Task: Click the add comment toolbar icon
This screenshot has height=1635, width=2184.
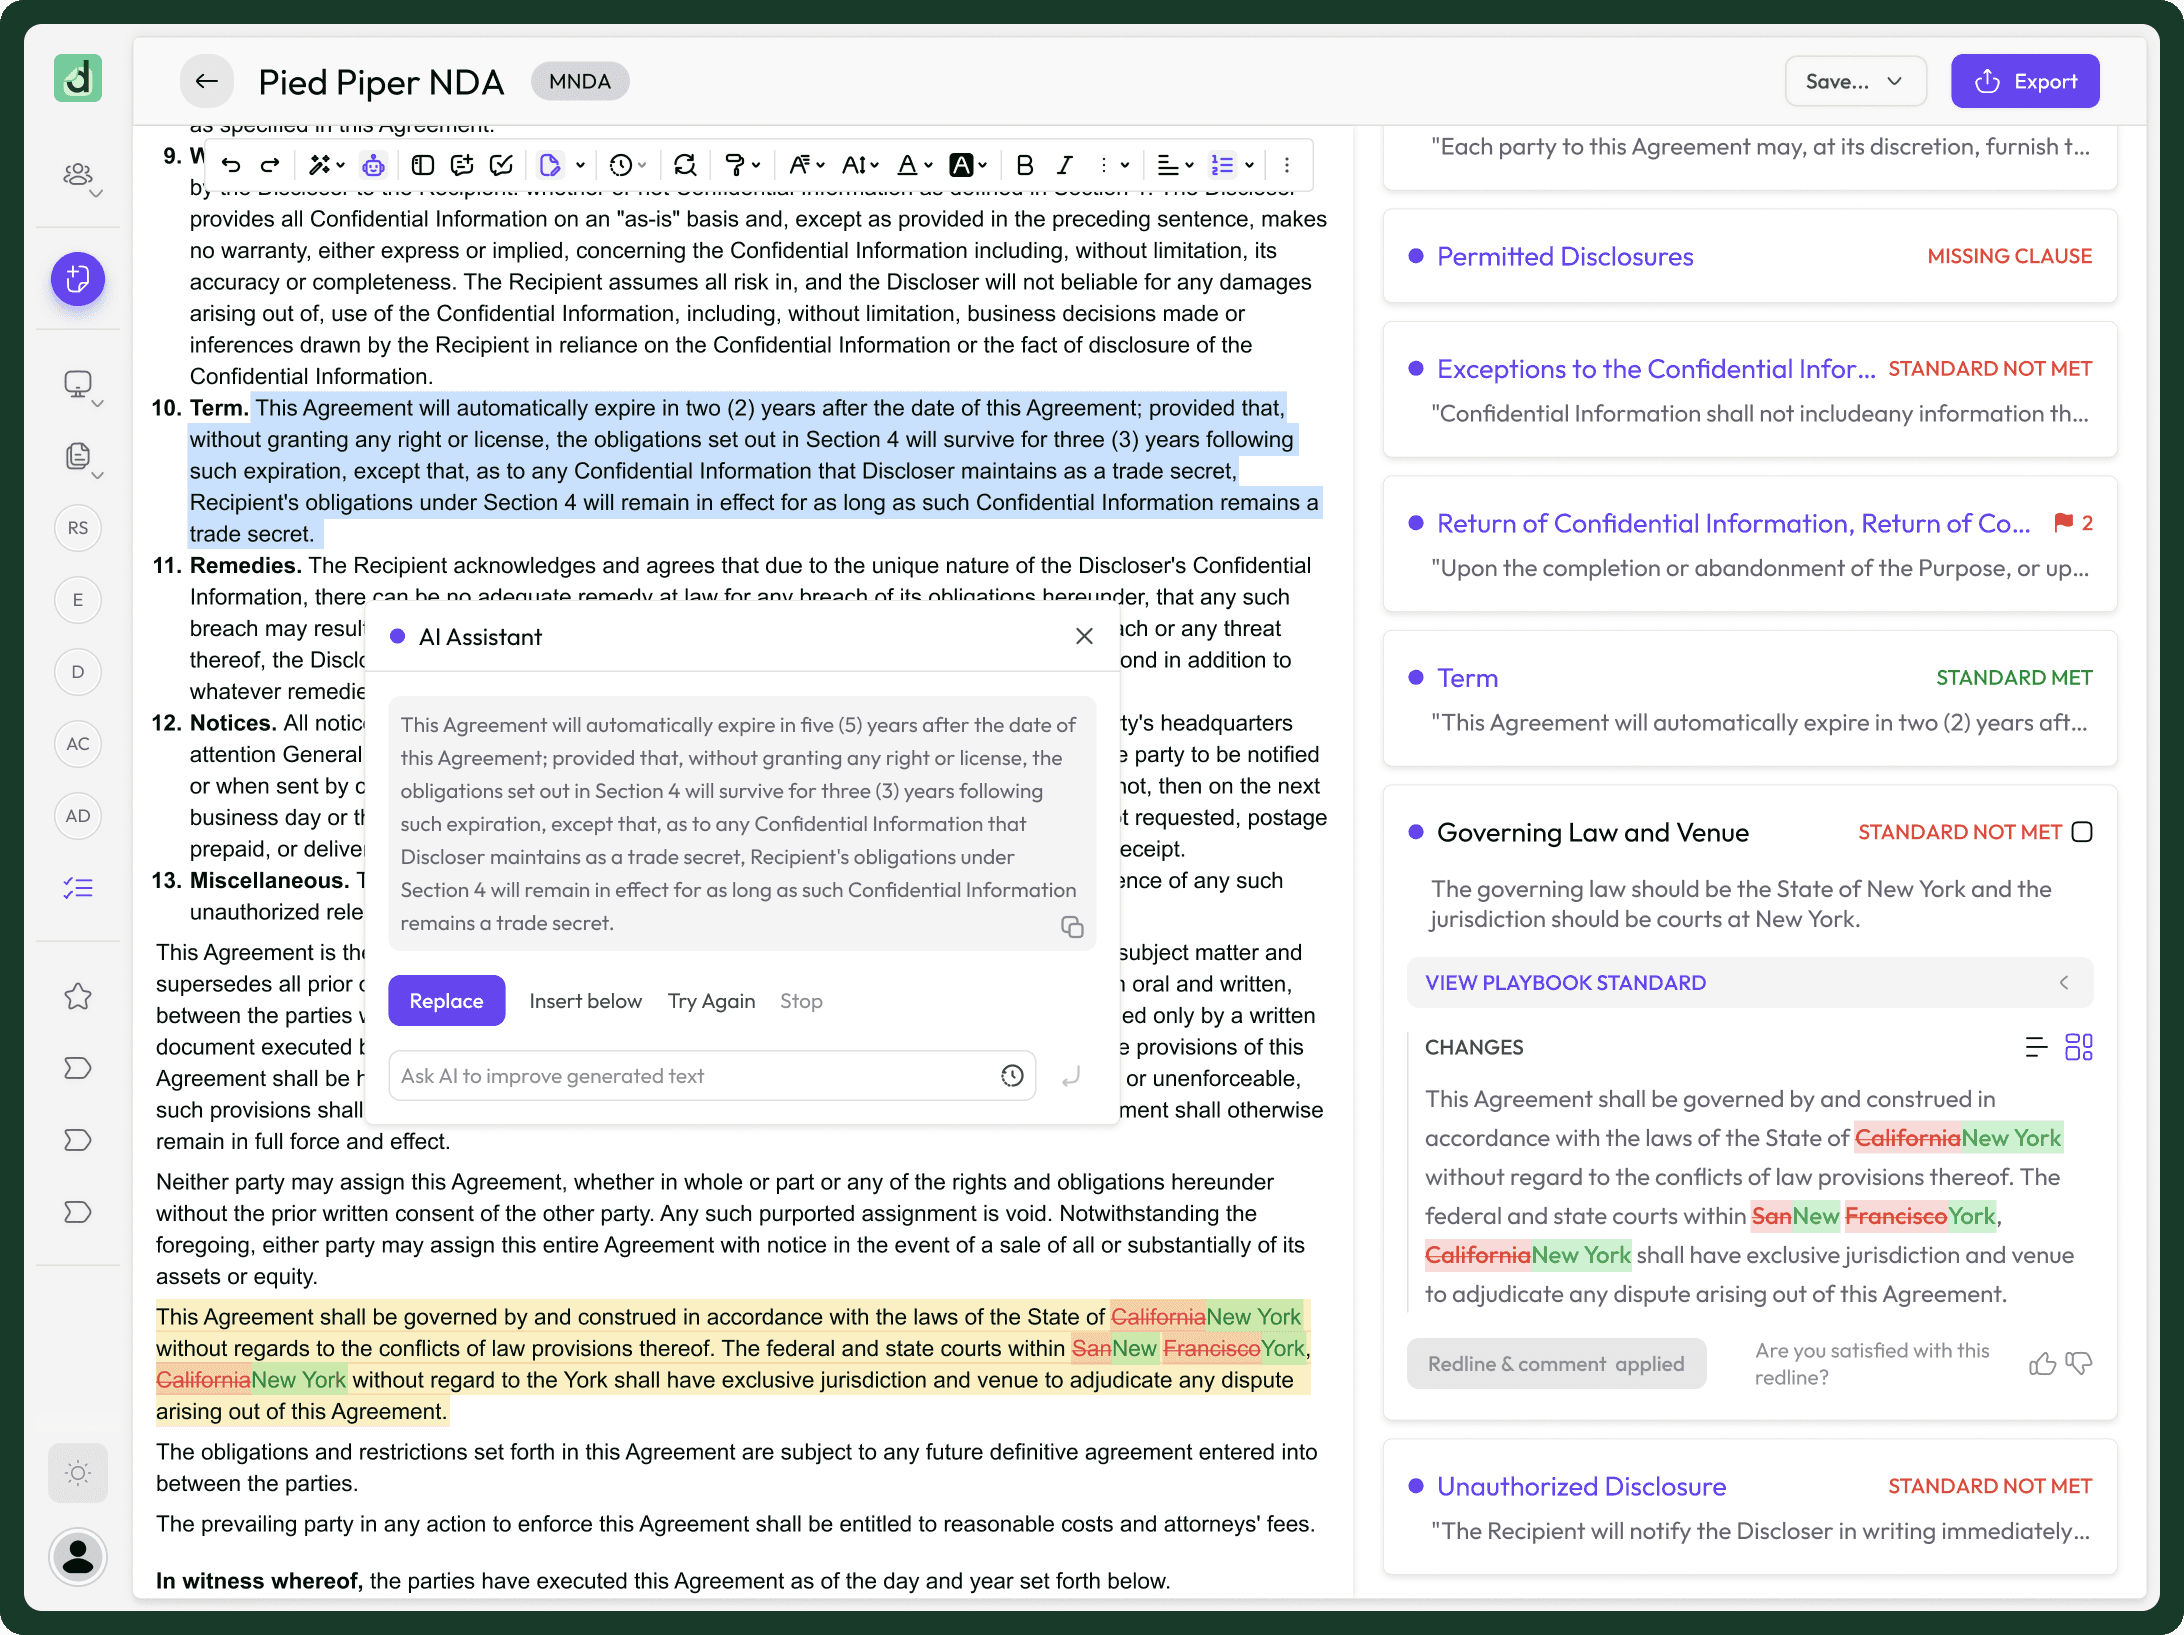Action: (461, 165)
